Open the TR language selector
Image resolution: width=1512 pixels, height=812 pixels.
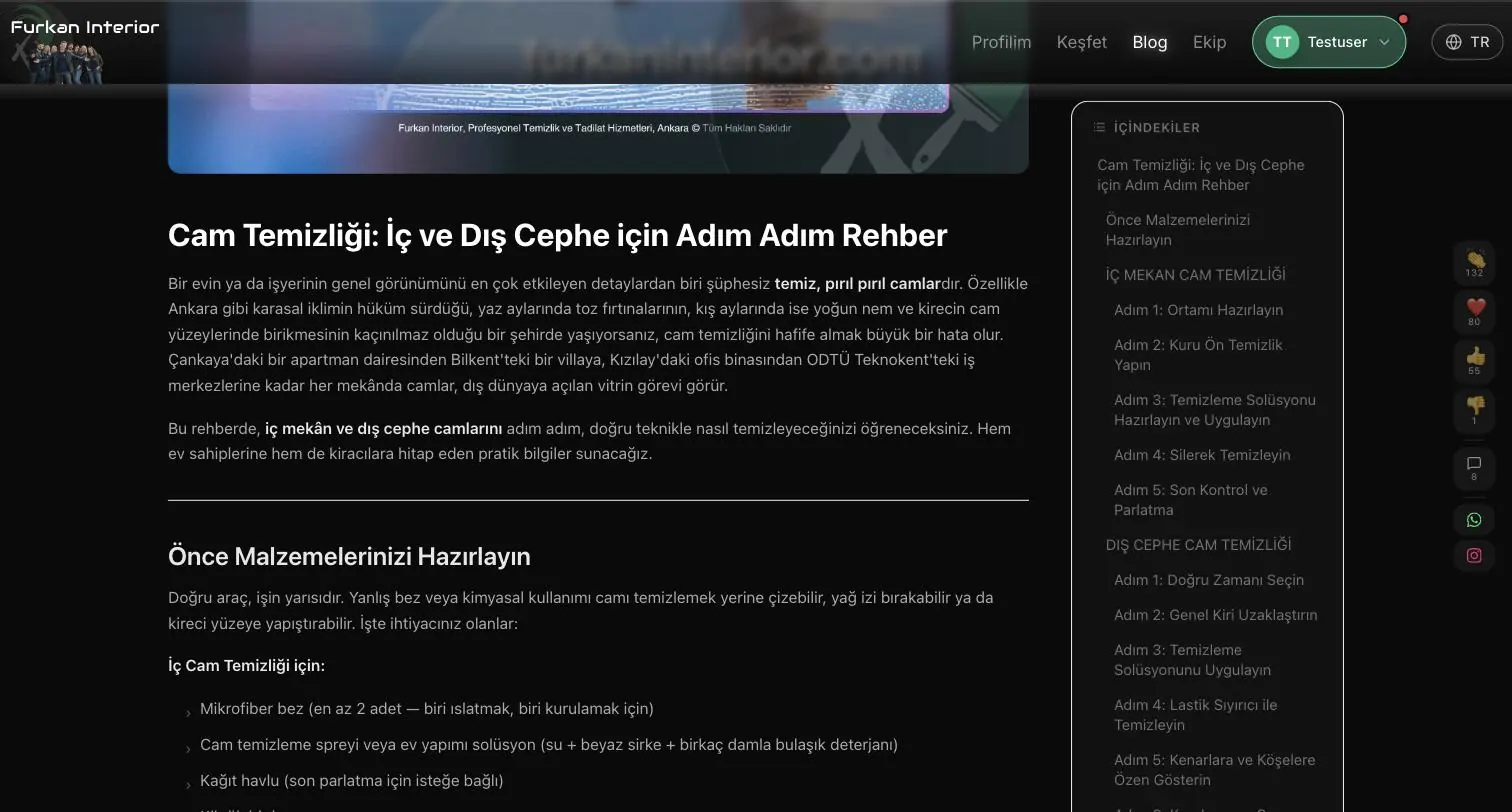point(1467,42)
